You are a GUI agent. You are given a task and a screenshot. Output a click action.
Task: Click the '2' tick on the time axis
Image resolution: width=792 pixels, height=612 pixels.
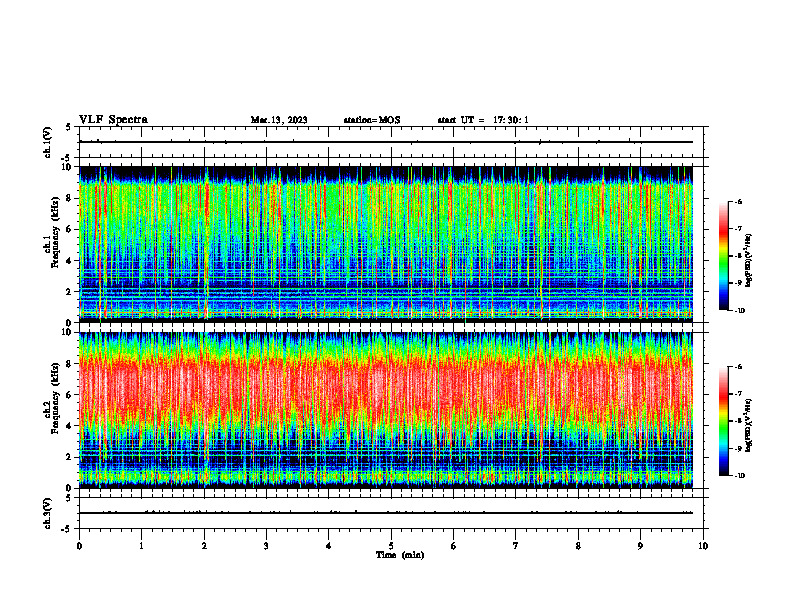click(204, 546)
